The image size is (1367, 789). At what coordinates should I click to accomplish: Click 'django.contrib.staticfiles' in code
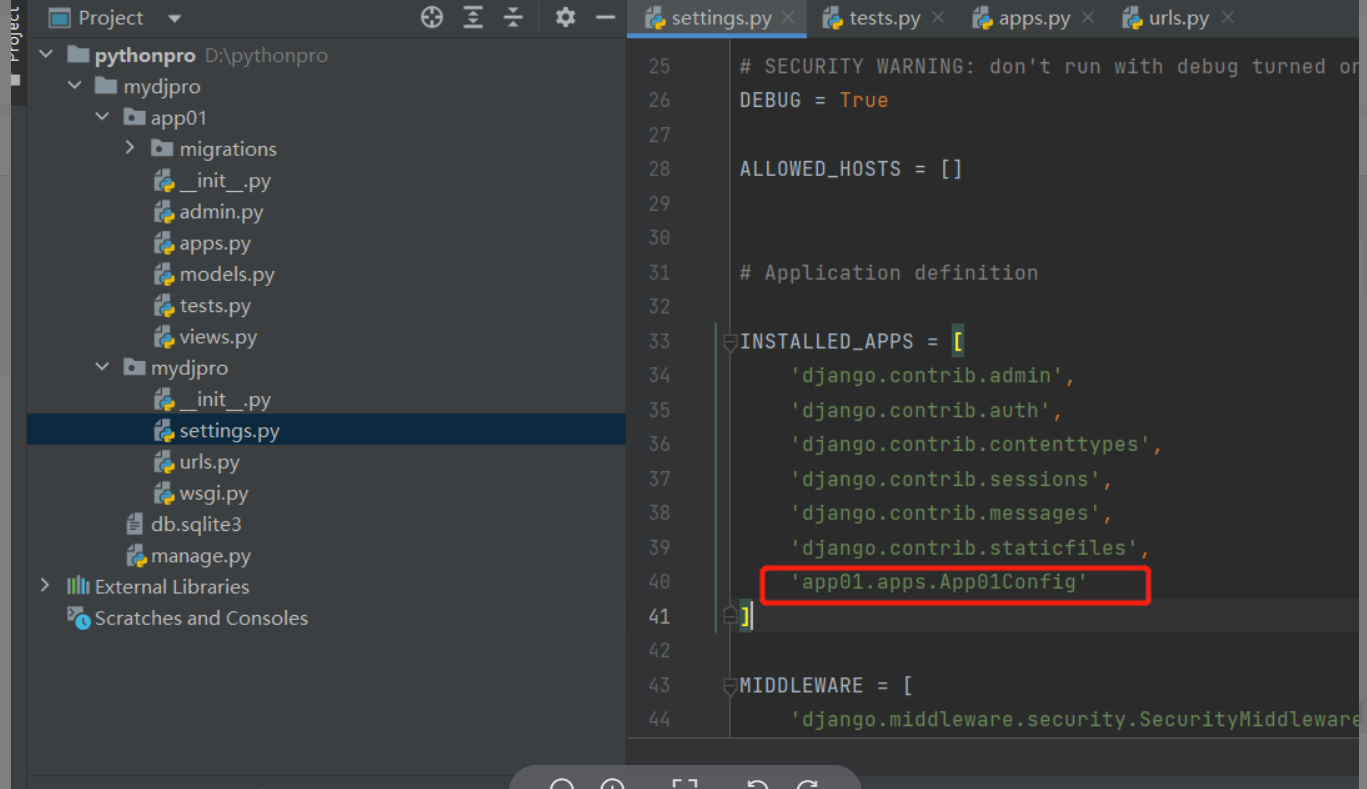(x=964, y=548)
